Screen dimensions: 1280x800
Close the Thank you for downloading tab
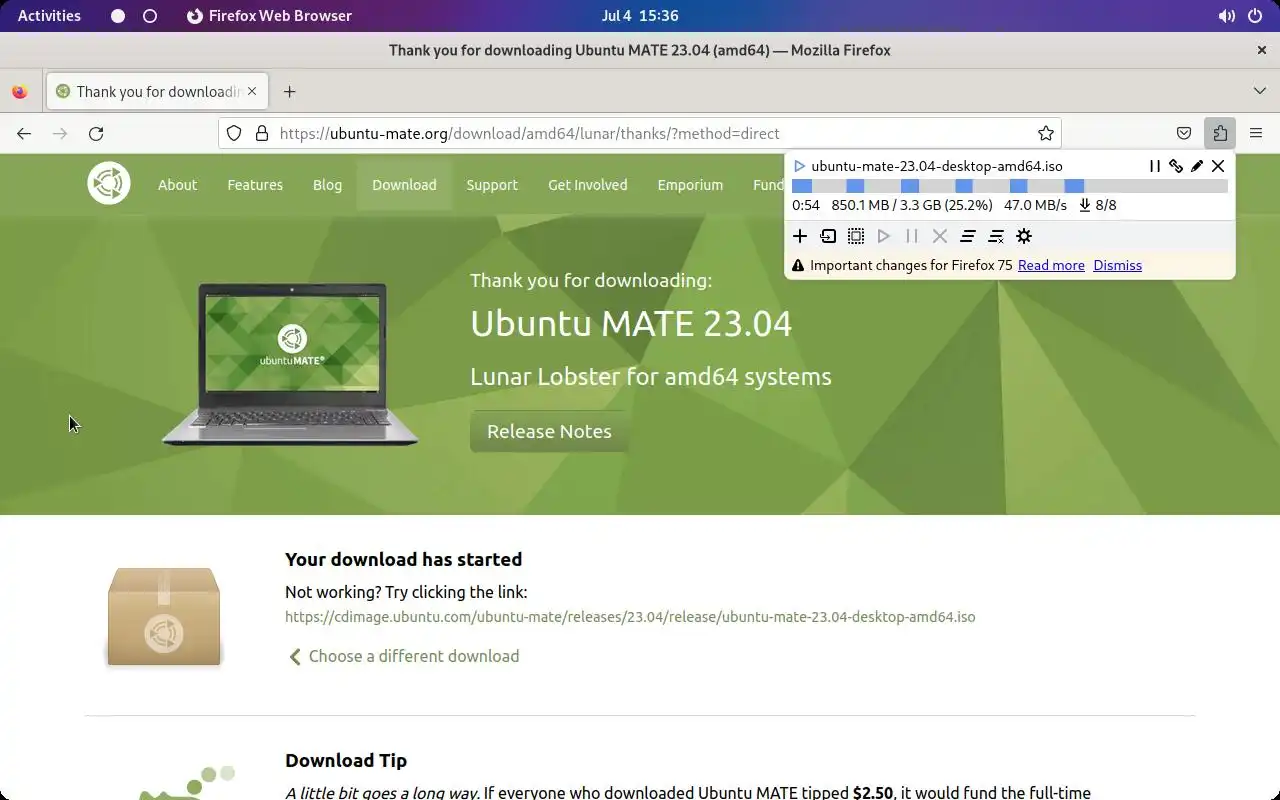click(252, 91)
